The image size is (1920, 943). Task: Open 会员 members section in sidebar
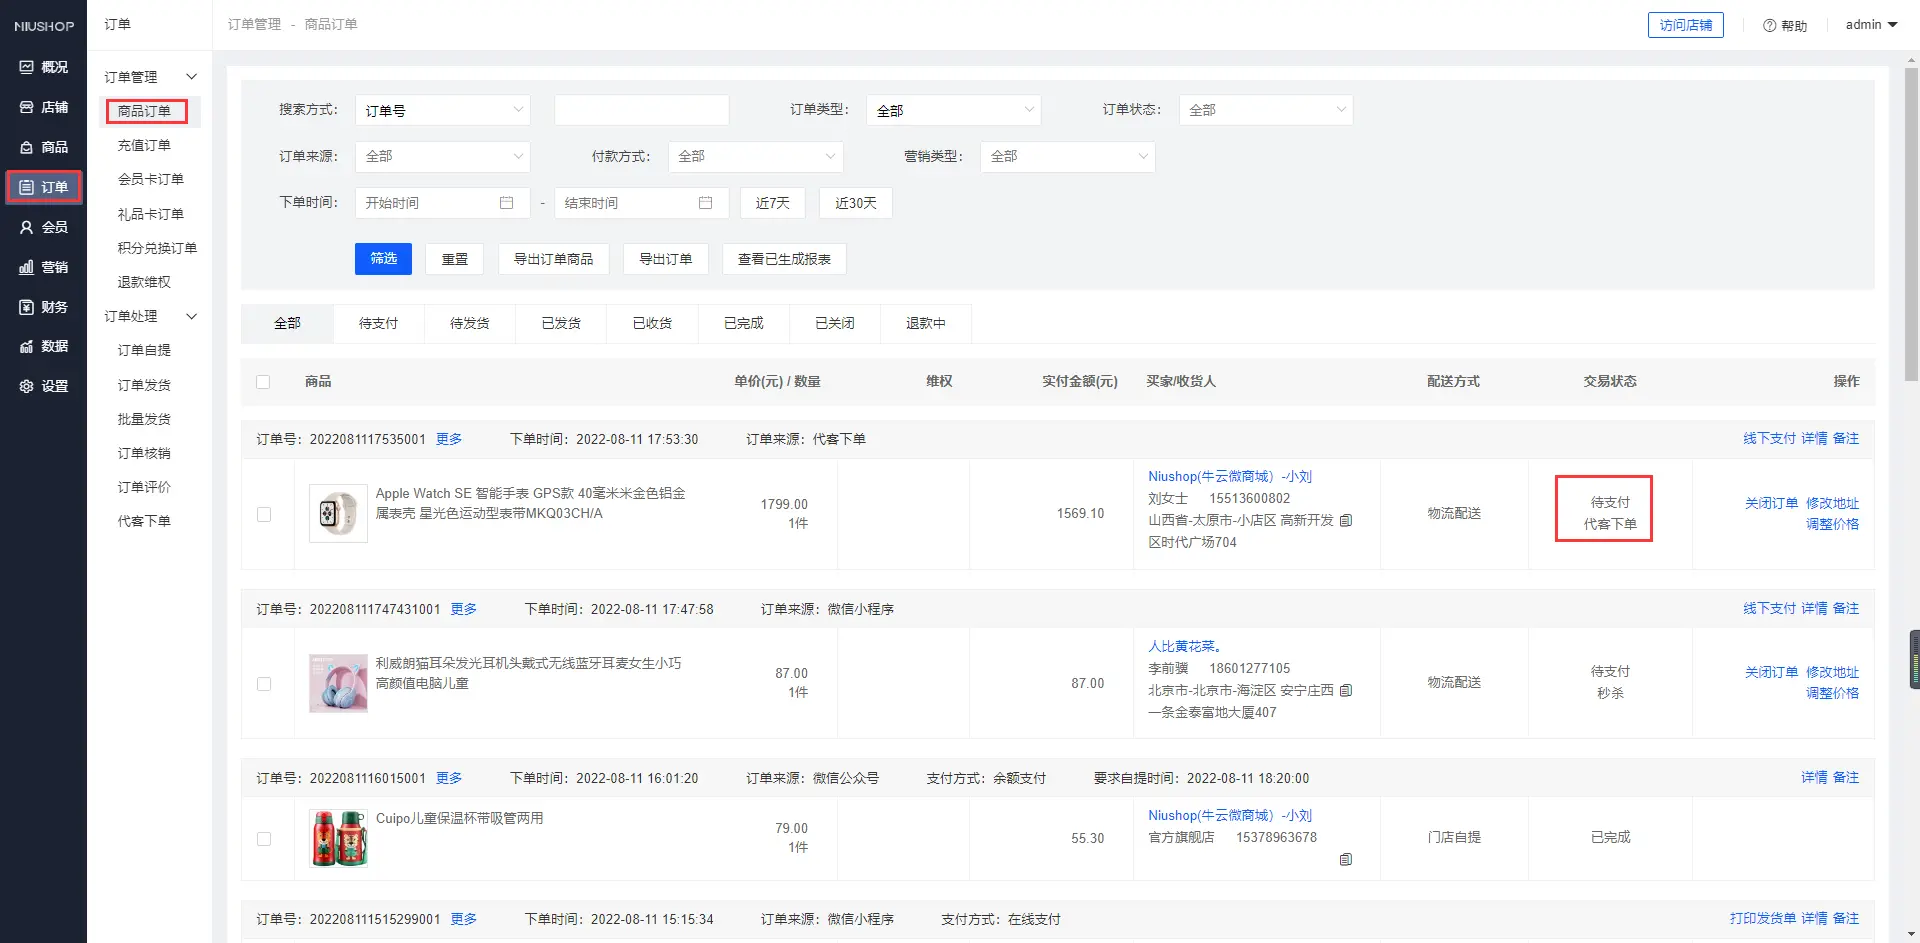coord(27,227)
